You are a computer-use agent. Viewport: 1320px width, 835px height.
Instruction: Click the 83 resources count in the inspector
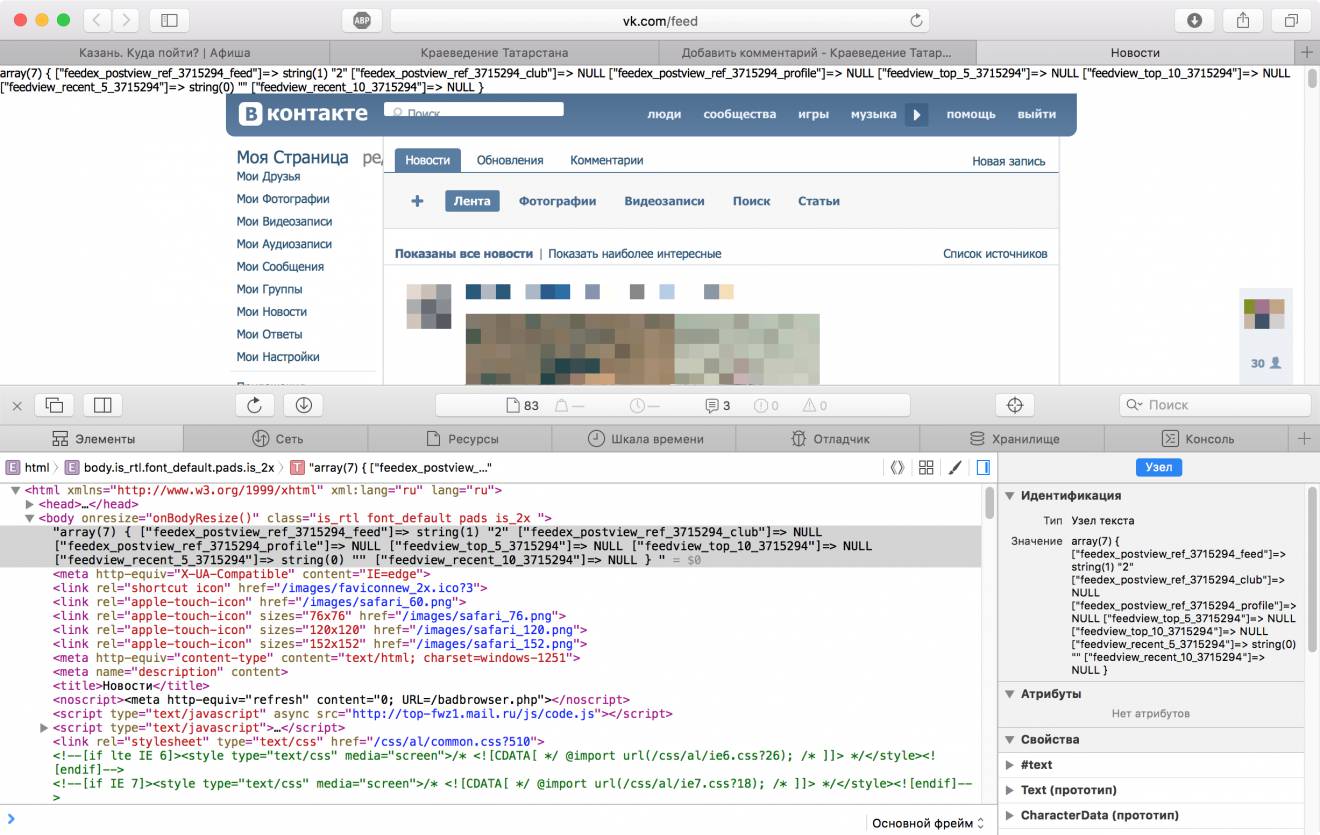click(x=522, y=405)
